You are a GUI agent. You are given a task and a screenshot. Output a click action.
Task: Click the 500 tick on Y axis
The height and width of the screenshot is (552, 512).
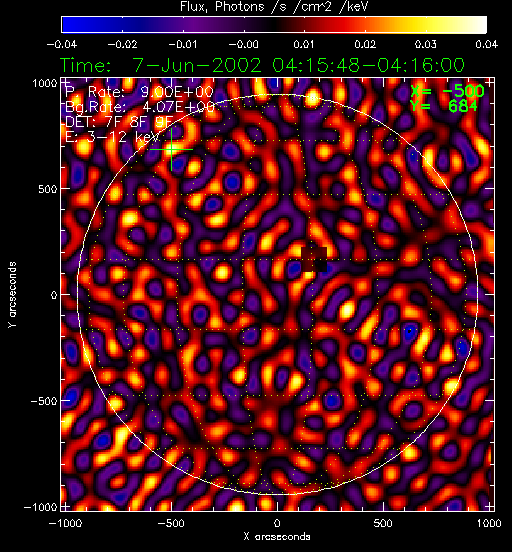pyautogui.click(x=48, y=189)
